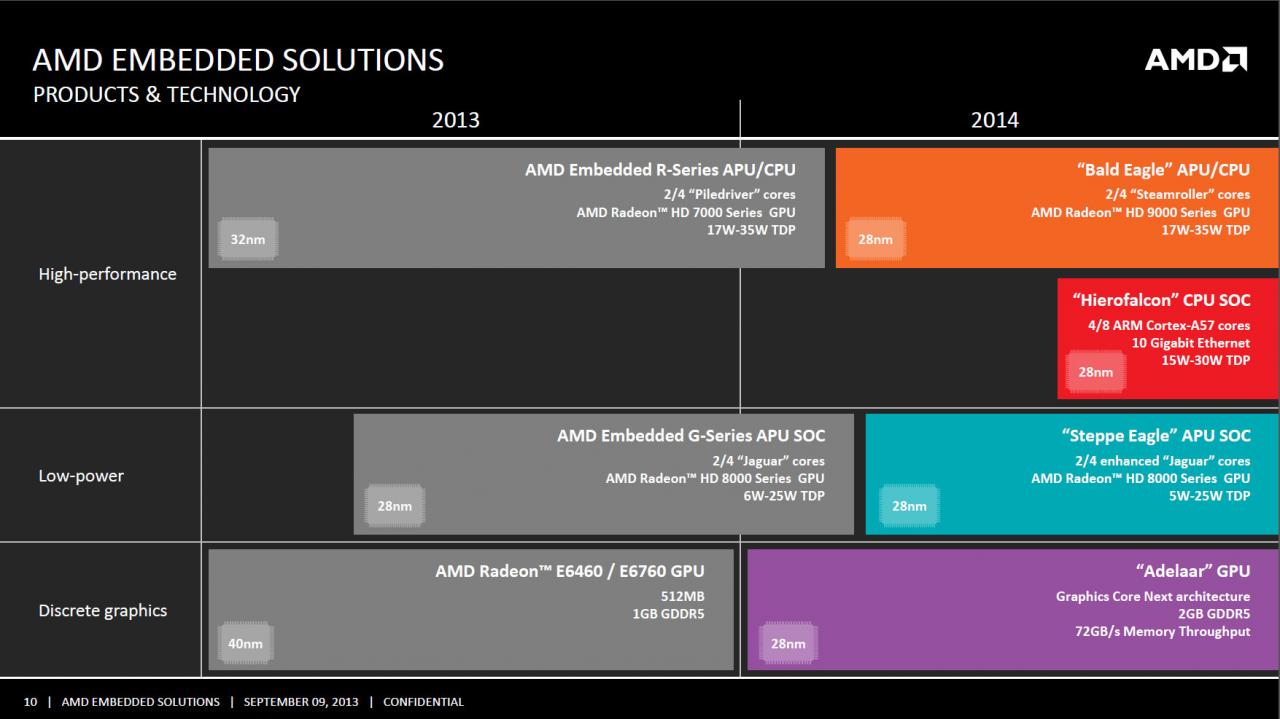Click AMD Radeon HD 7000 Series GPU text

[686, 212]
